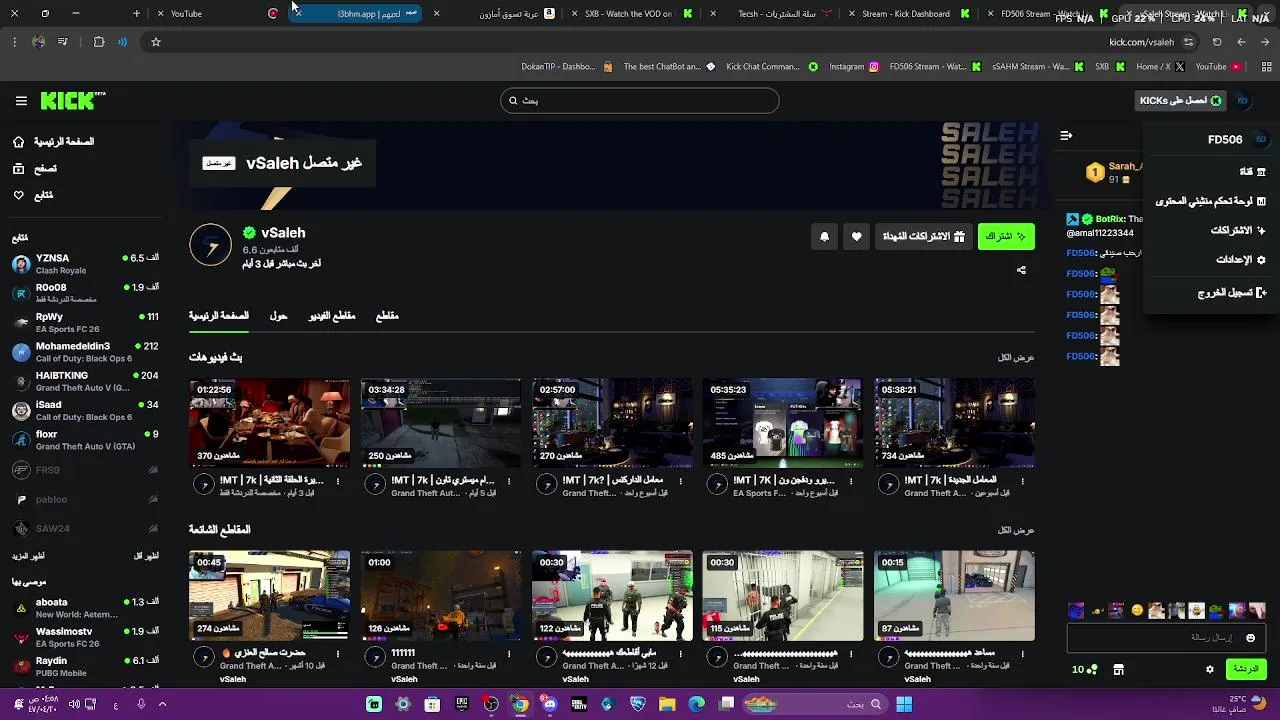Click the green اشتراك subscribe button
1280x720 pixels.
tap(1006, 236)
